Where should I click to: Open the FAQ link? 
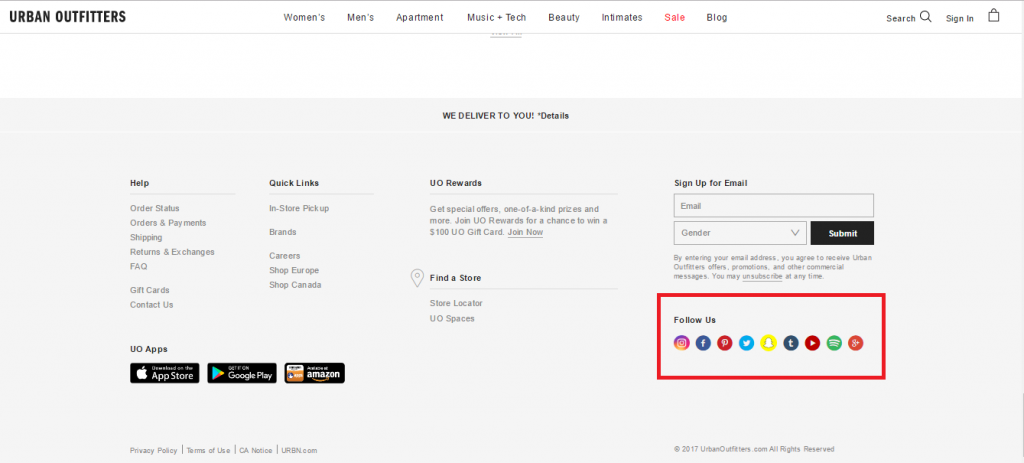click(x=138, y=266)
